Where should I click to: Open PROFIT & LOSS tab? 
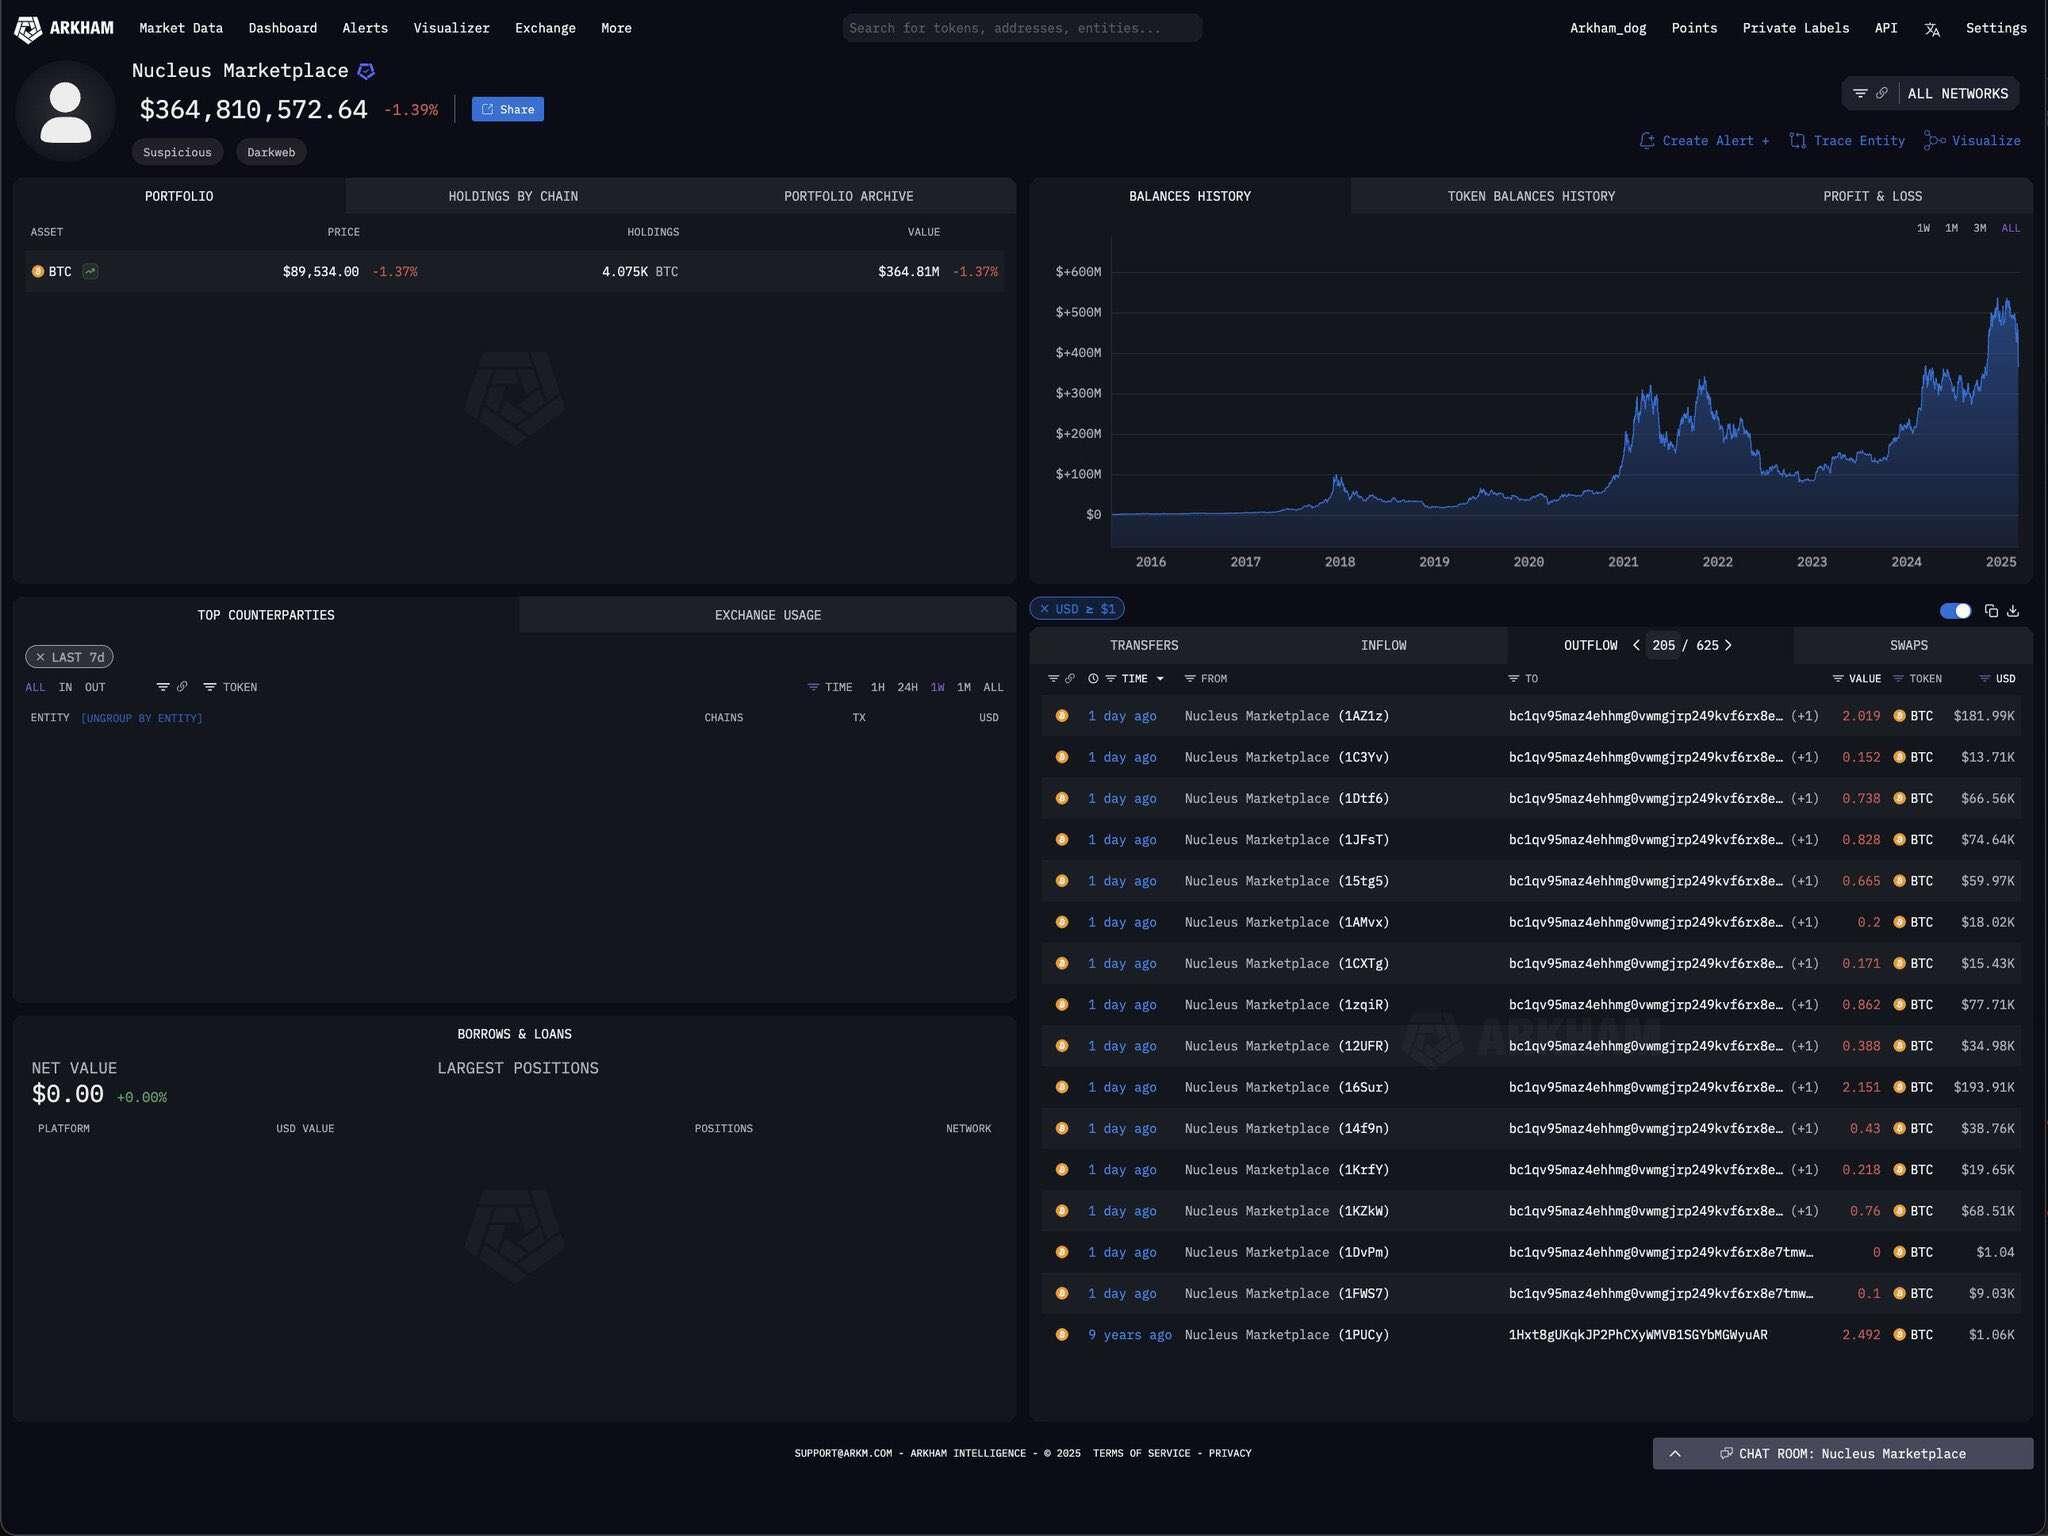pos(1872,196)
